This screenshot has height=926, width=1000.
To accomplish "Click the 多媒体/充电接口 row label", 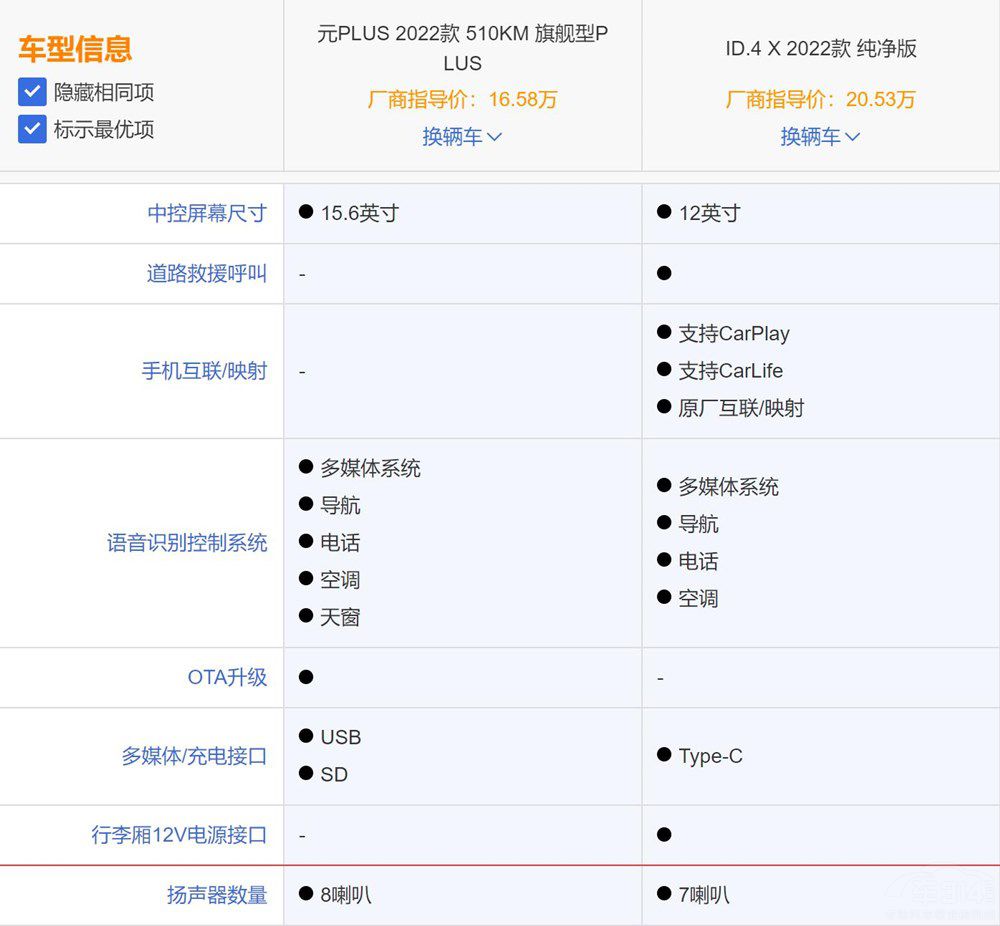I will tap(194, 756).
